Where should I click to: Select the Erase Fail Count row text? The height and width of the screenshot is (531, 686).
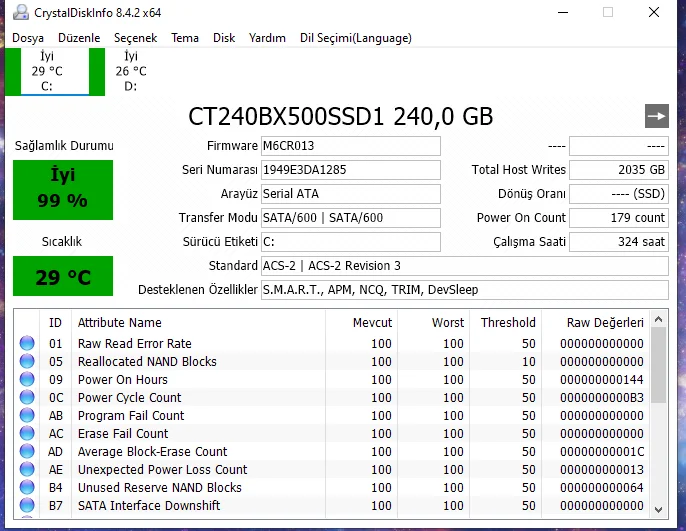tap(123, 433)
